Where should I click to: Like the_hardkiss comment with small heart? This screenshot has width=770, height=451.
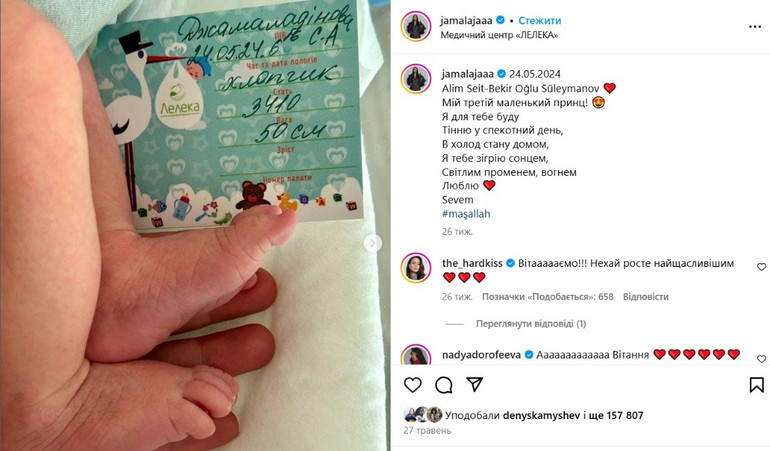pyautogui.click(x=761, y=267)
